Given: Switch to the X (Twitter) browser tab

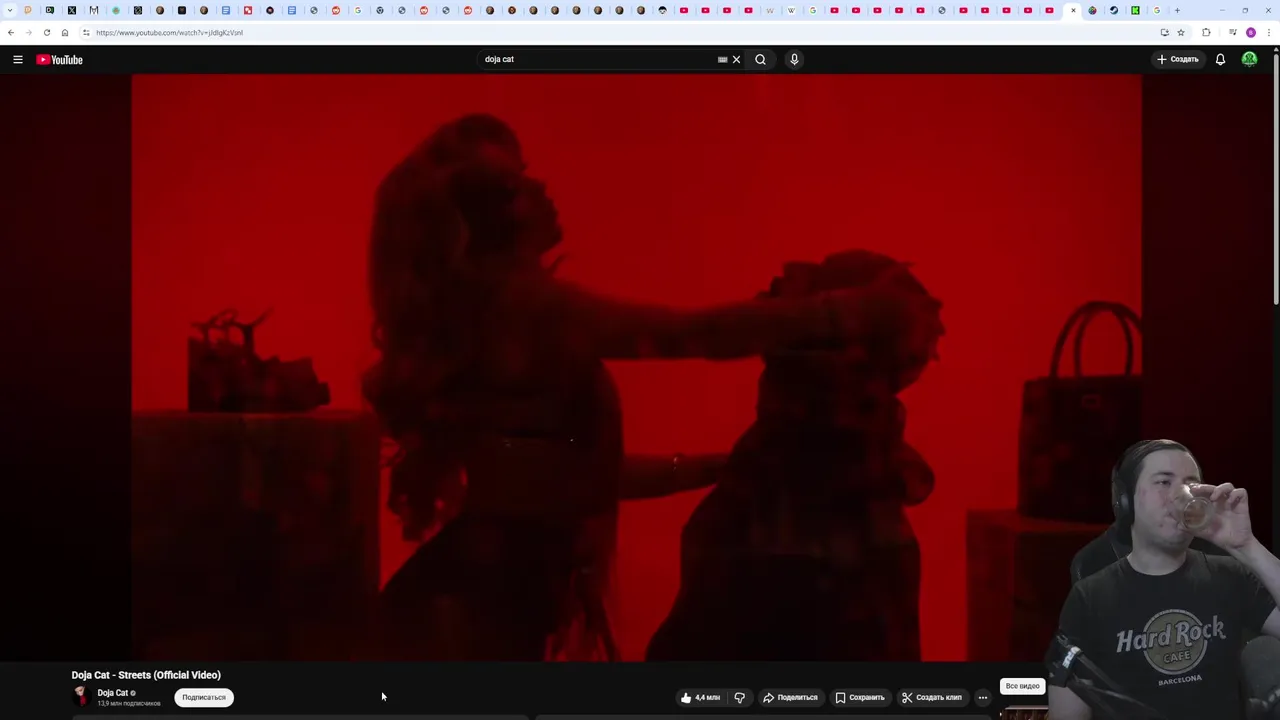Looking at the screenshot, I should pyautogui.click(x=72, y=10).
